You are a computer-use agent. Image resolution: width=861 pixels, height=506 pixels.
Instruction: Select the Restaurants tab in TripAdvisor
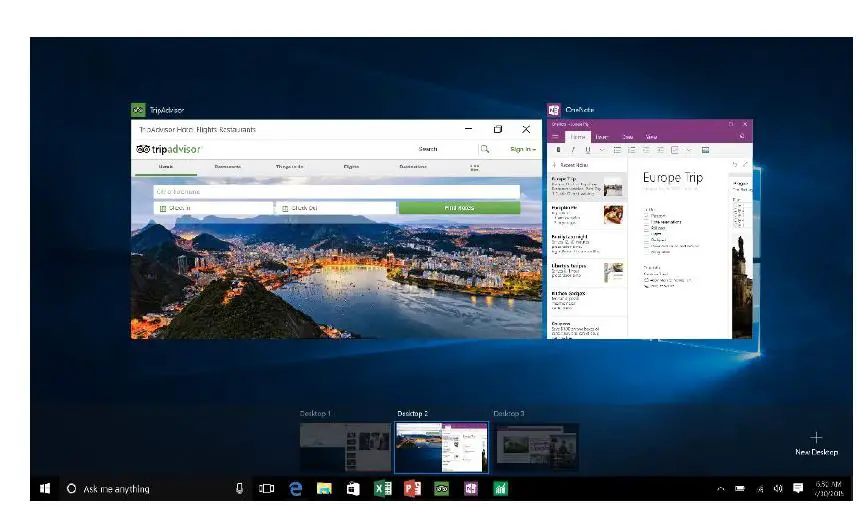227,166
